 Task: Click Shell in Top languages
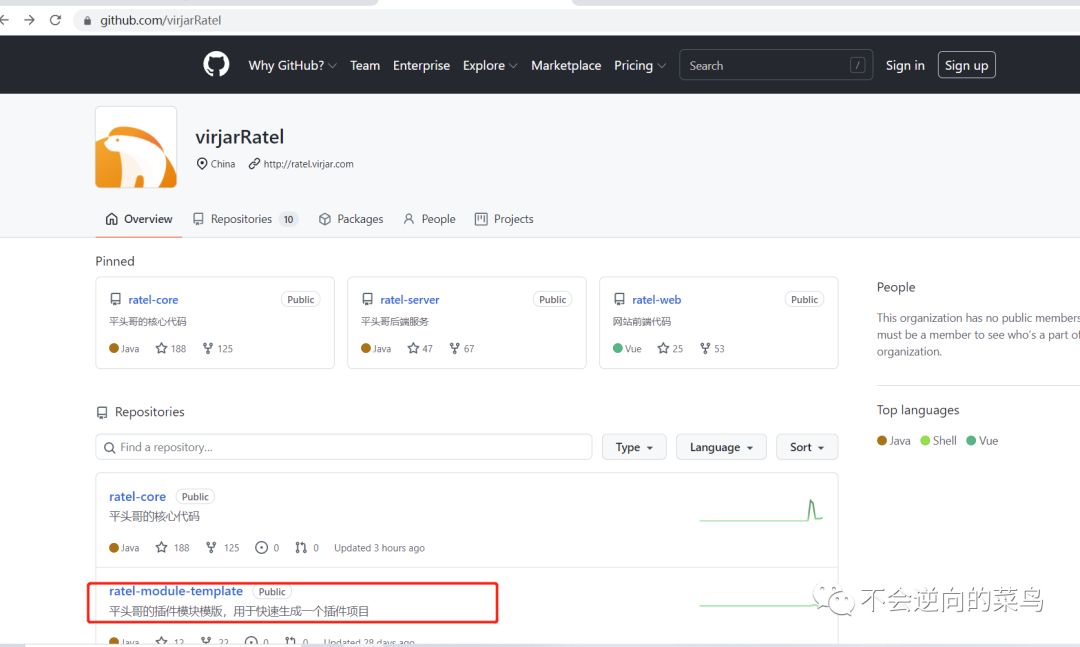(x=938, y=441)
